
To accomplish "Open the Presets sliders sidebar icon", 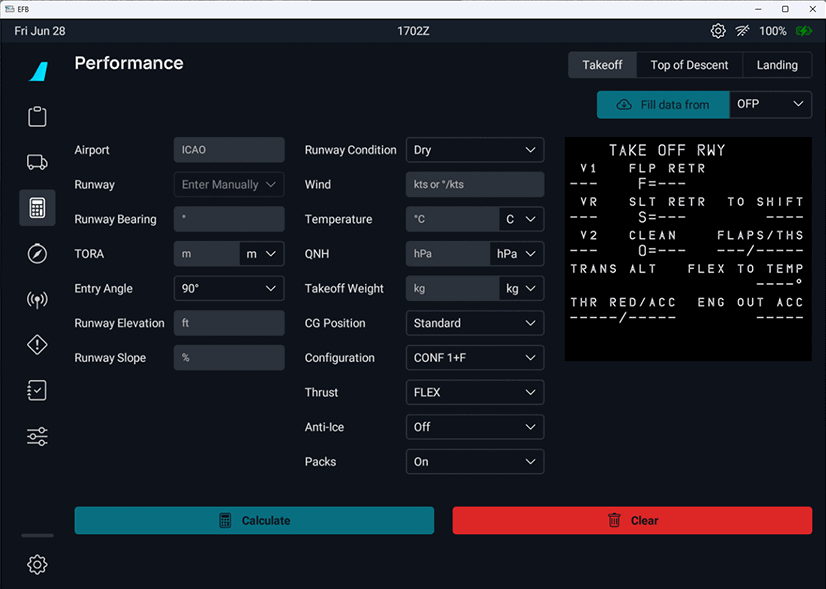I will 37,436.
